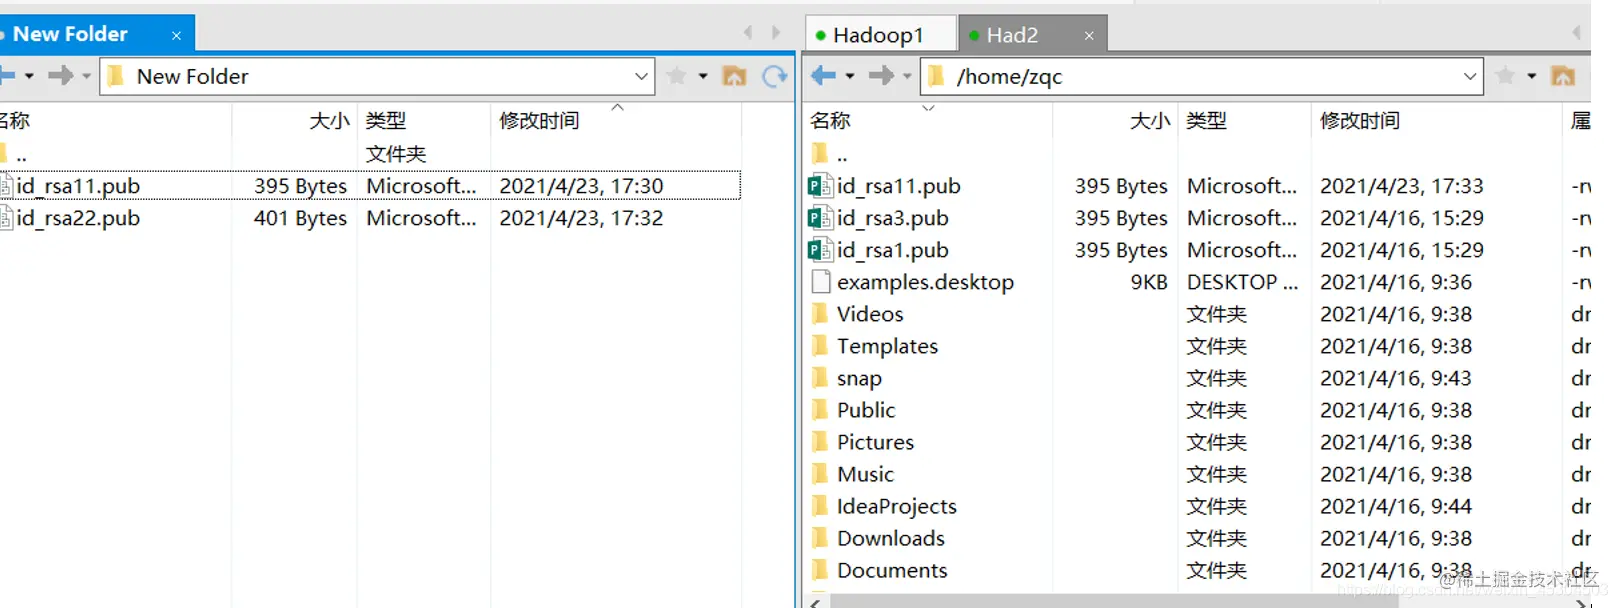Viewport: 1618px width, 608px height.
Task: Go forward in local New Folder pane
Action: click(61, 75)
